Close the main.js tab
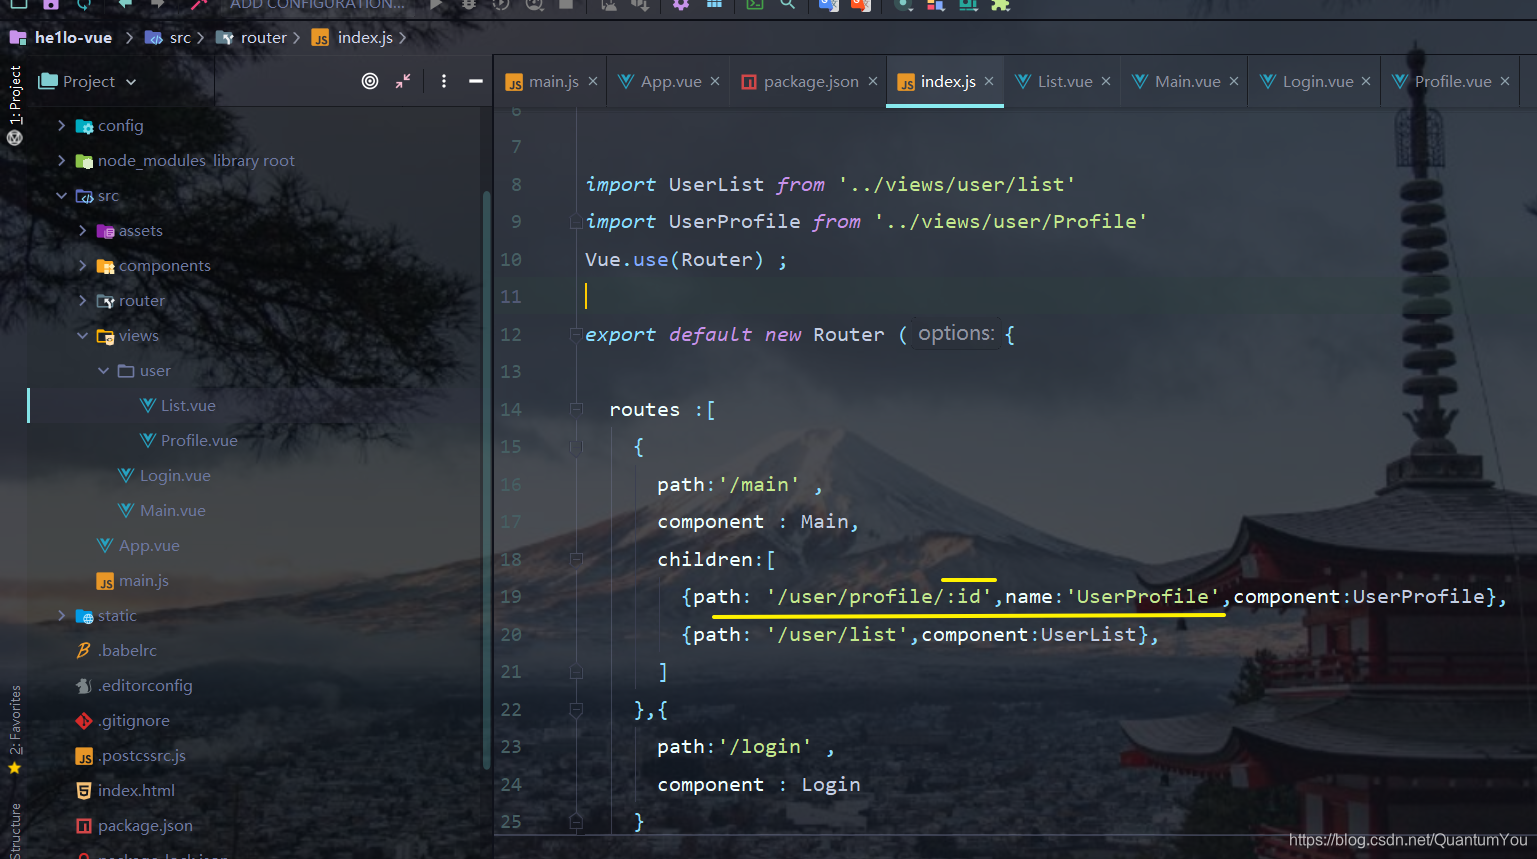Screen dimensions: 1537x859 point(593,81)
